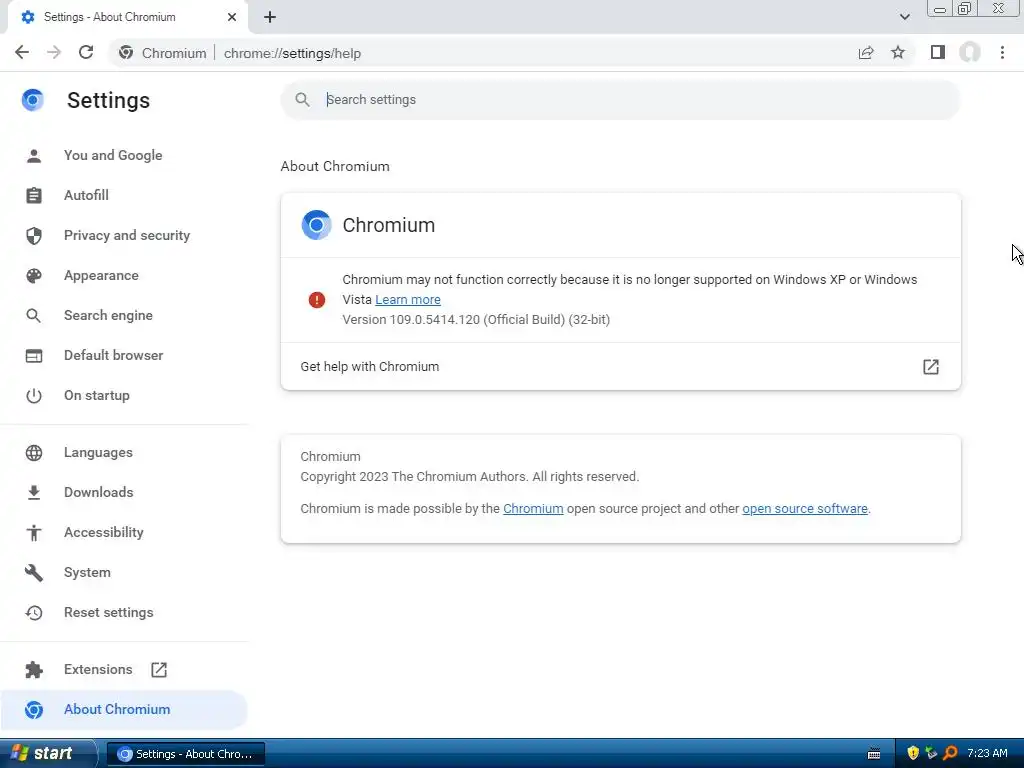Viewport: 1024px width, 768px height.
Task: Click the Appearance palette icon
Action: pyautogui.click(x=34, y=276)
